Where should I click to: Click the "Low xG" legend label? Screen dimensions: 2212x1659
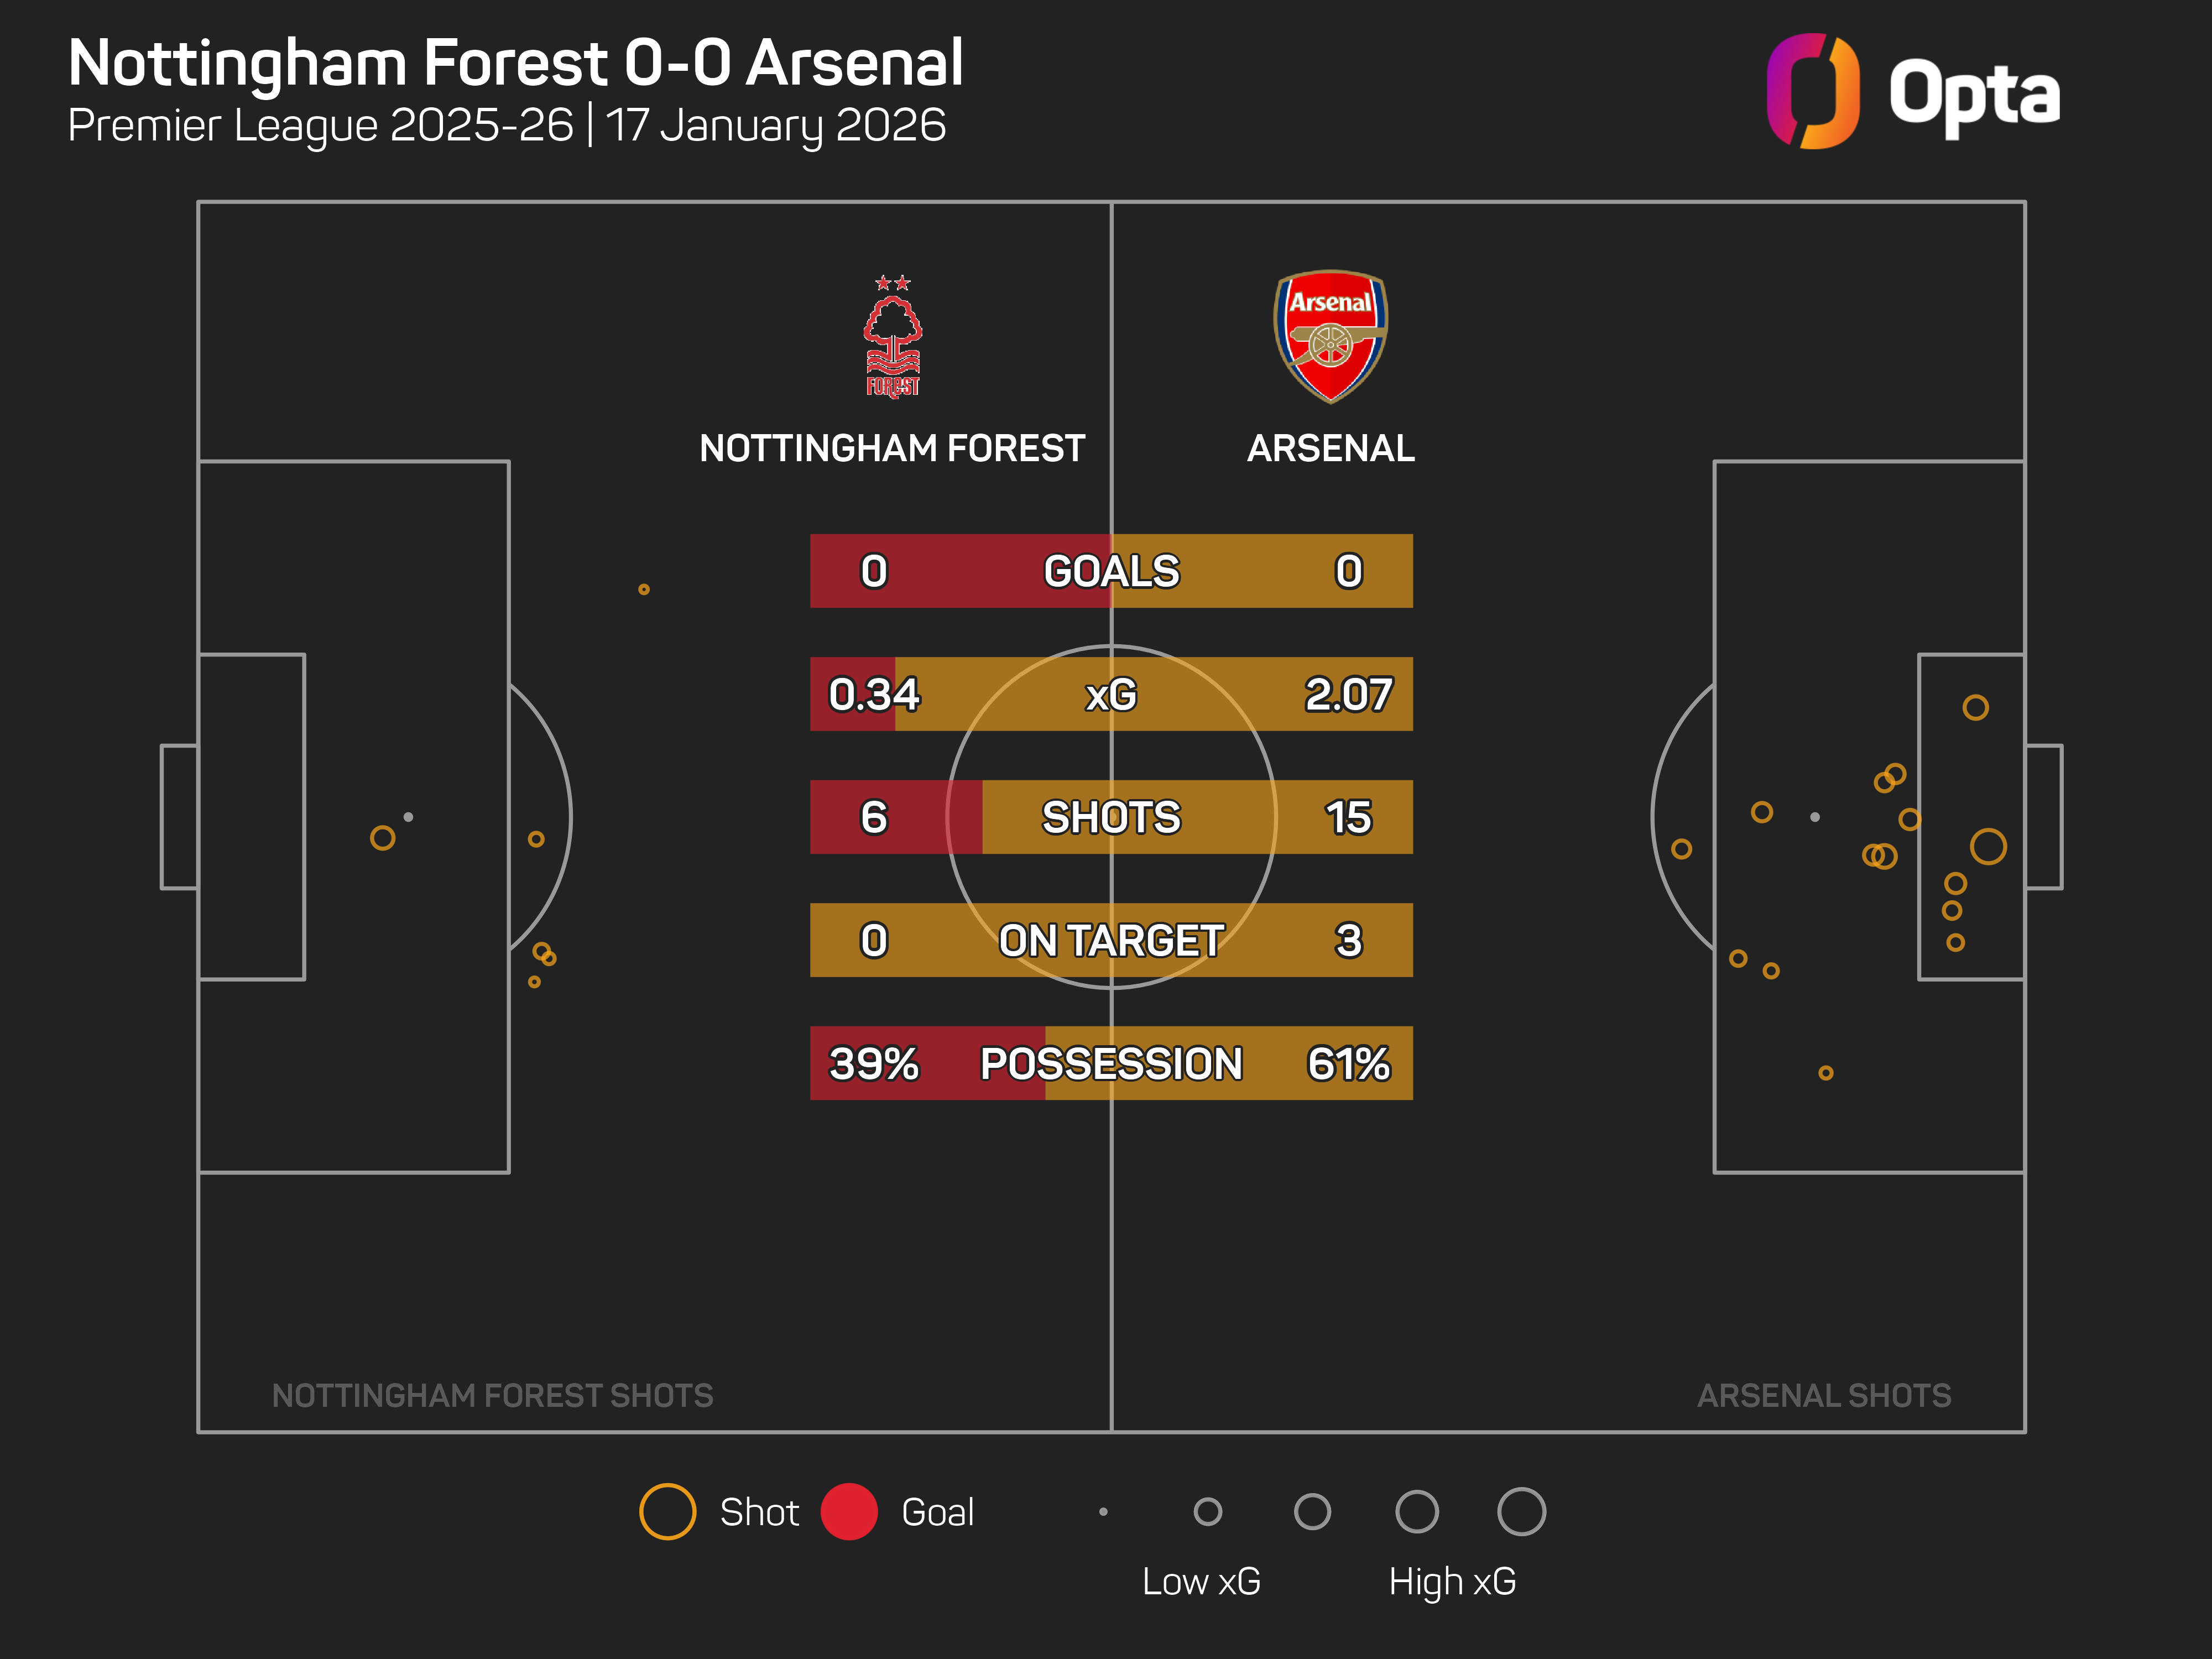tap(1201, 1582)
